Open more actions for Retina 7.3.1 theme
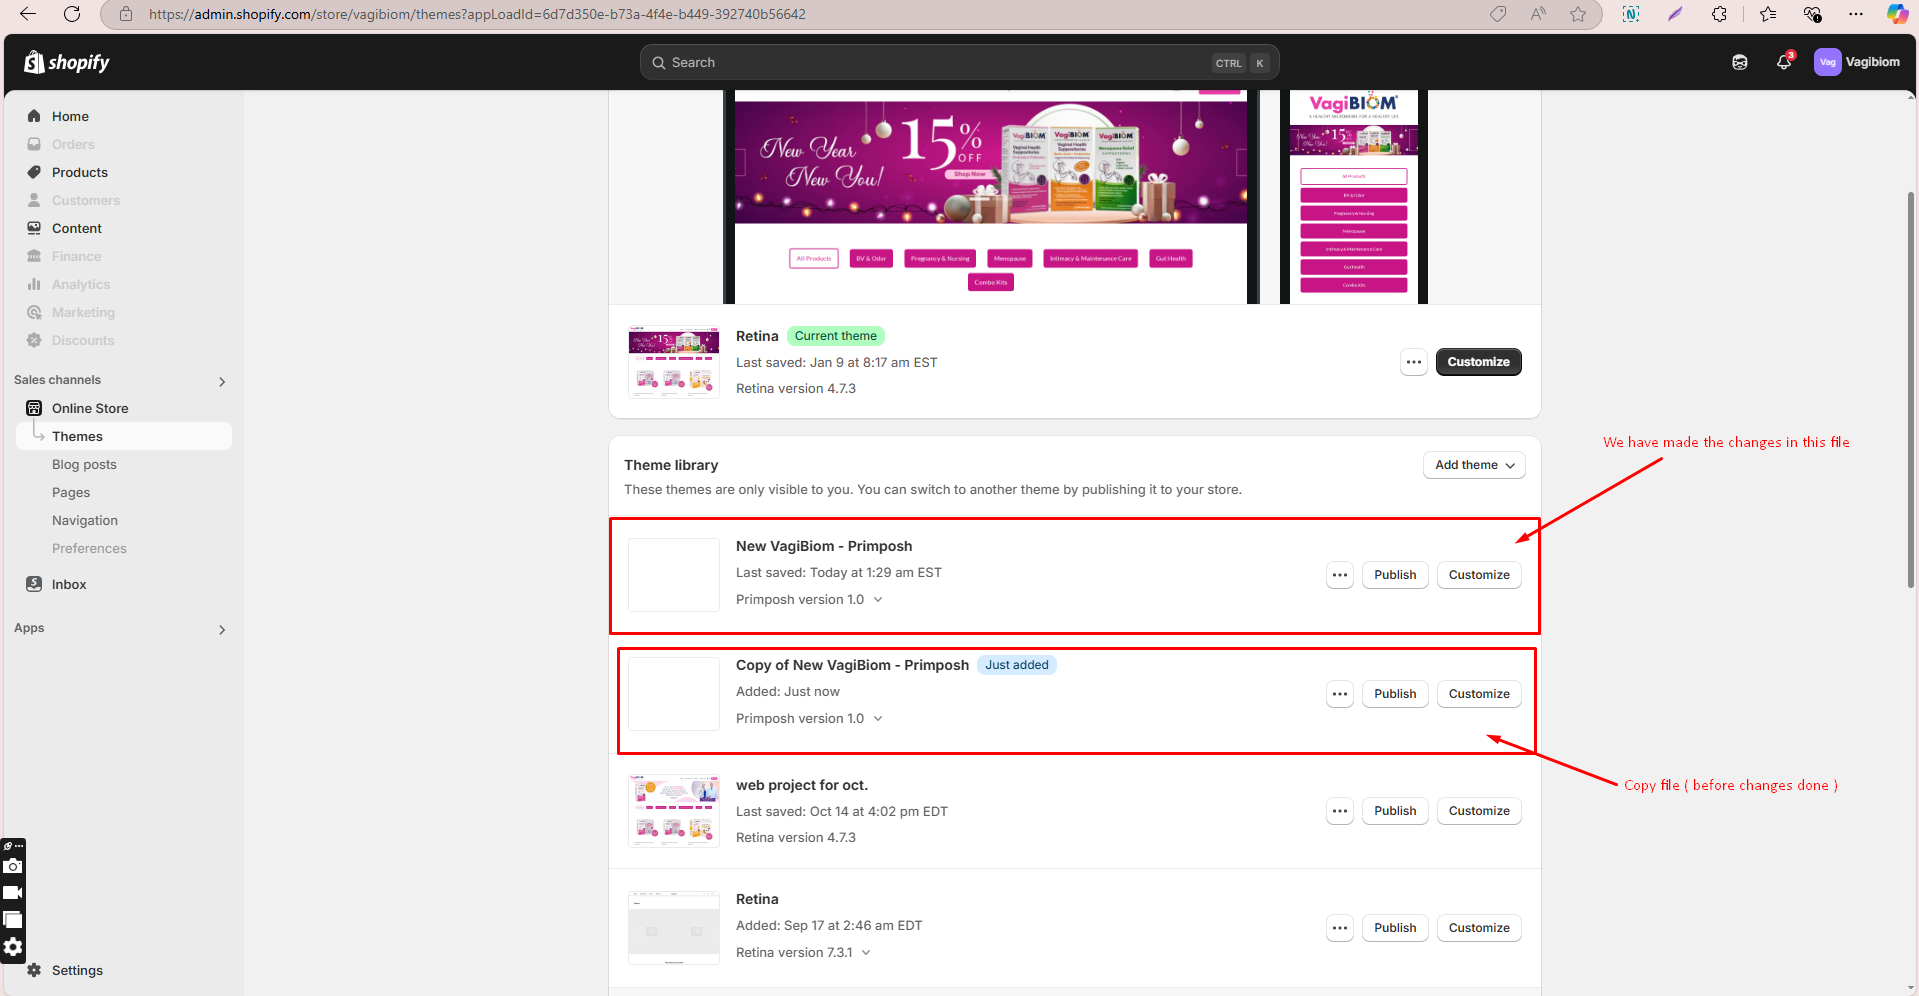This screenshot has width=1919, height=996. click(x=1340, y=928)
